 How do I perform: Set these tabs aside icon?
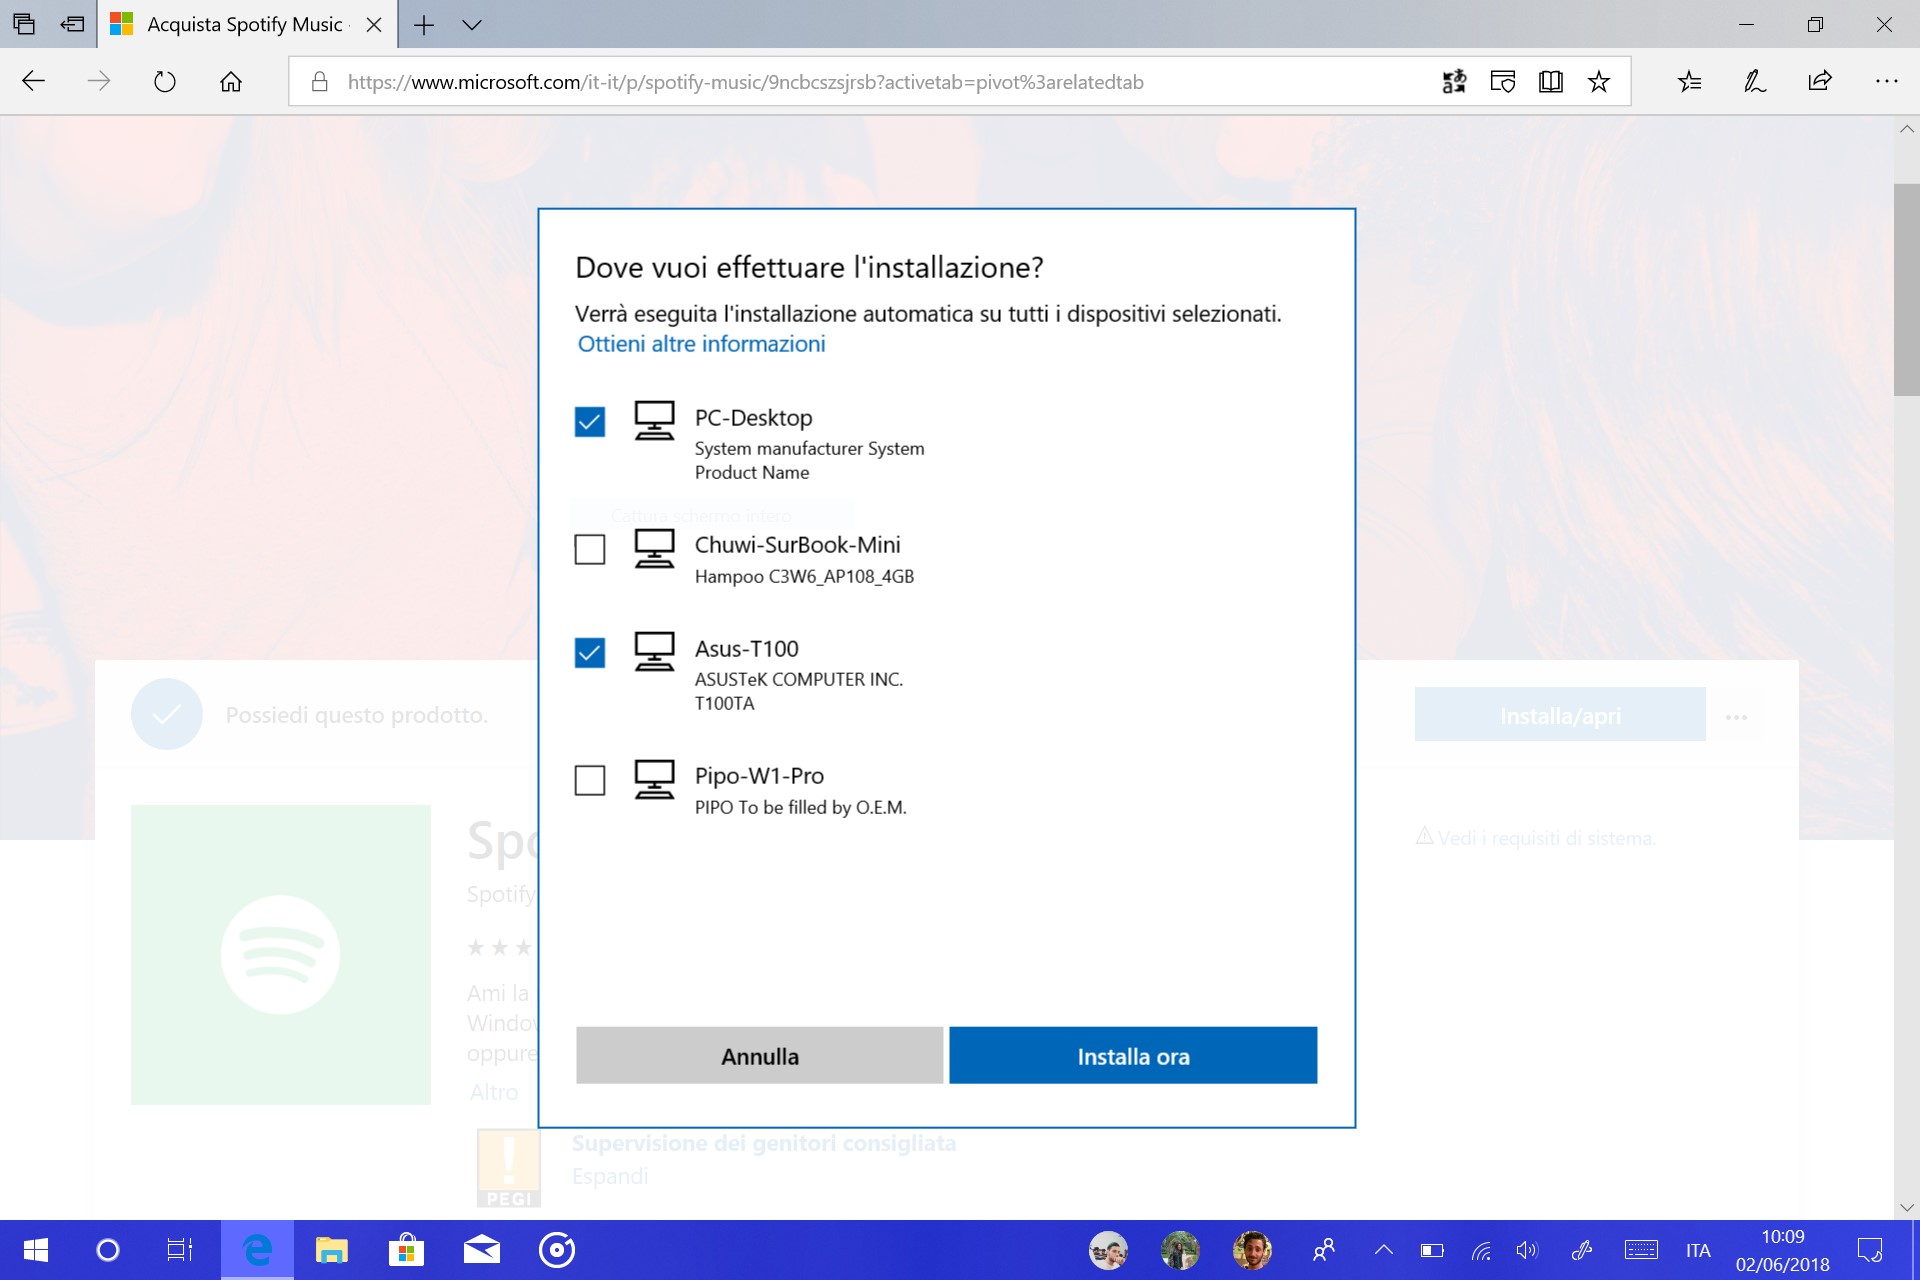coord(72,24)
